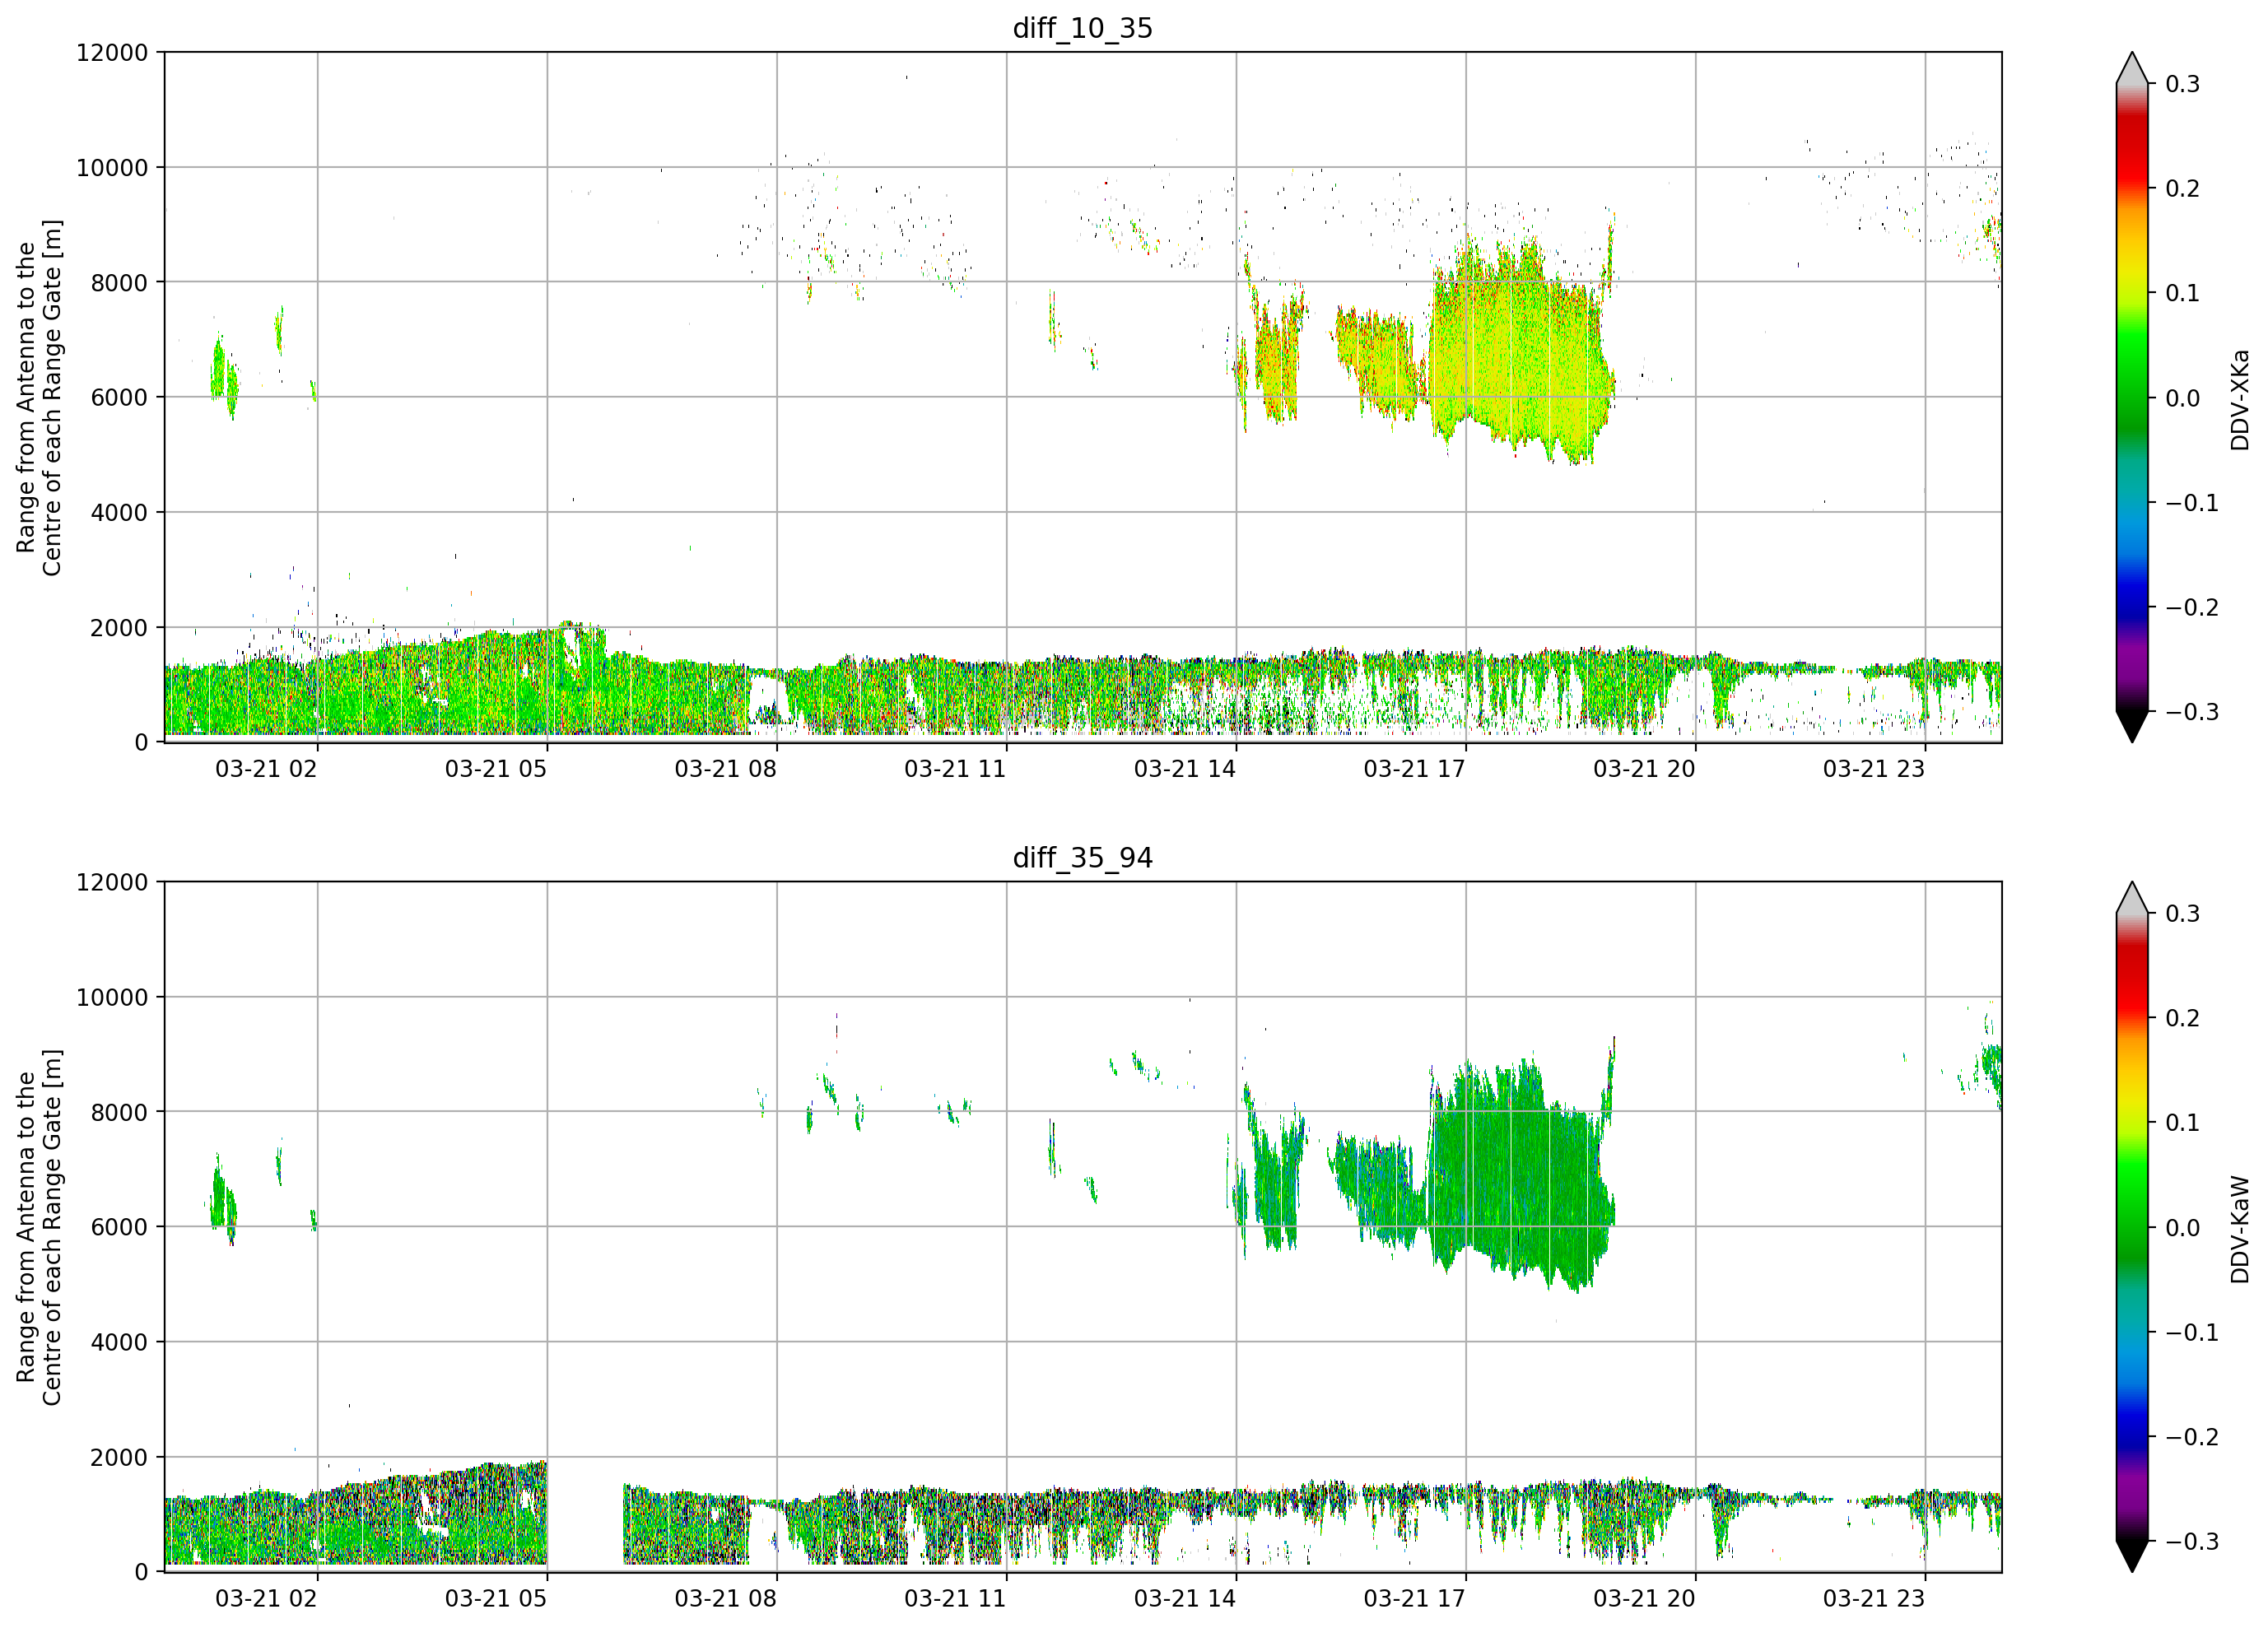Screen dimensions: 2268x1628
Task: Click the 2000 range tick of diff_10_35 plot
Action: click(x=119, y=627)
